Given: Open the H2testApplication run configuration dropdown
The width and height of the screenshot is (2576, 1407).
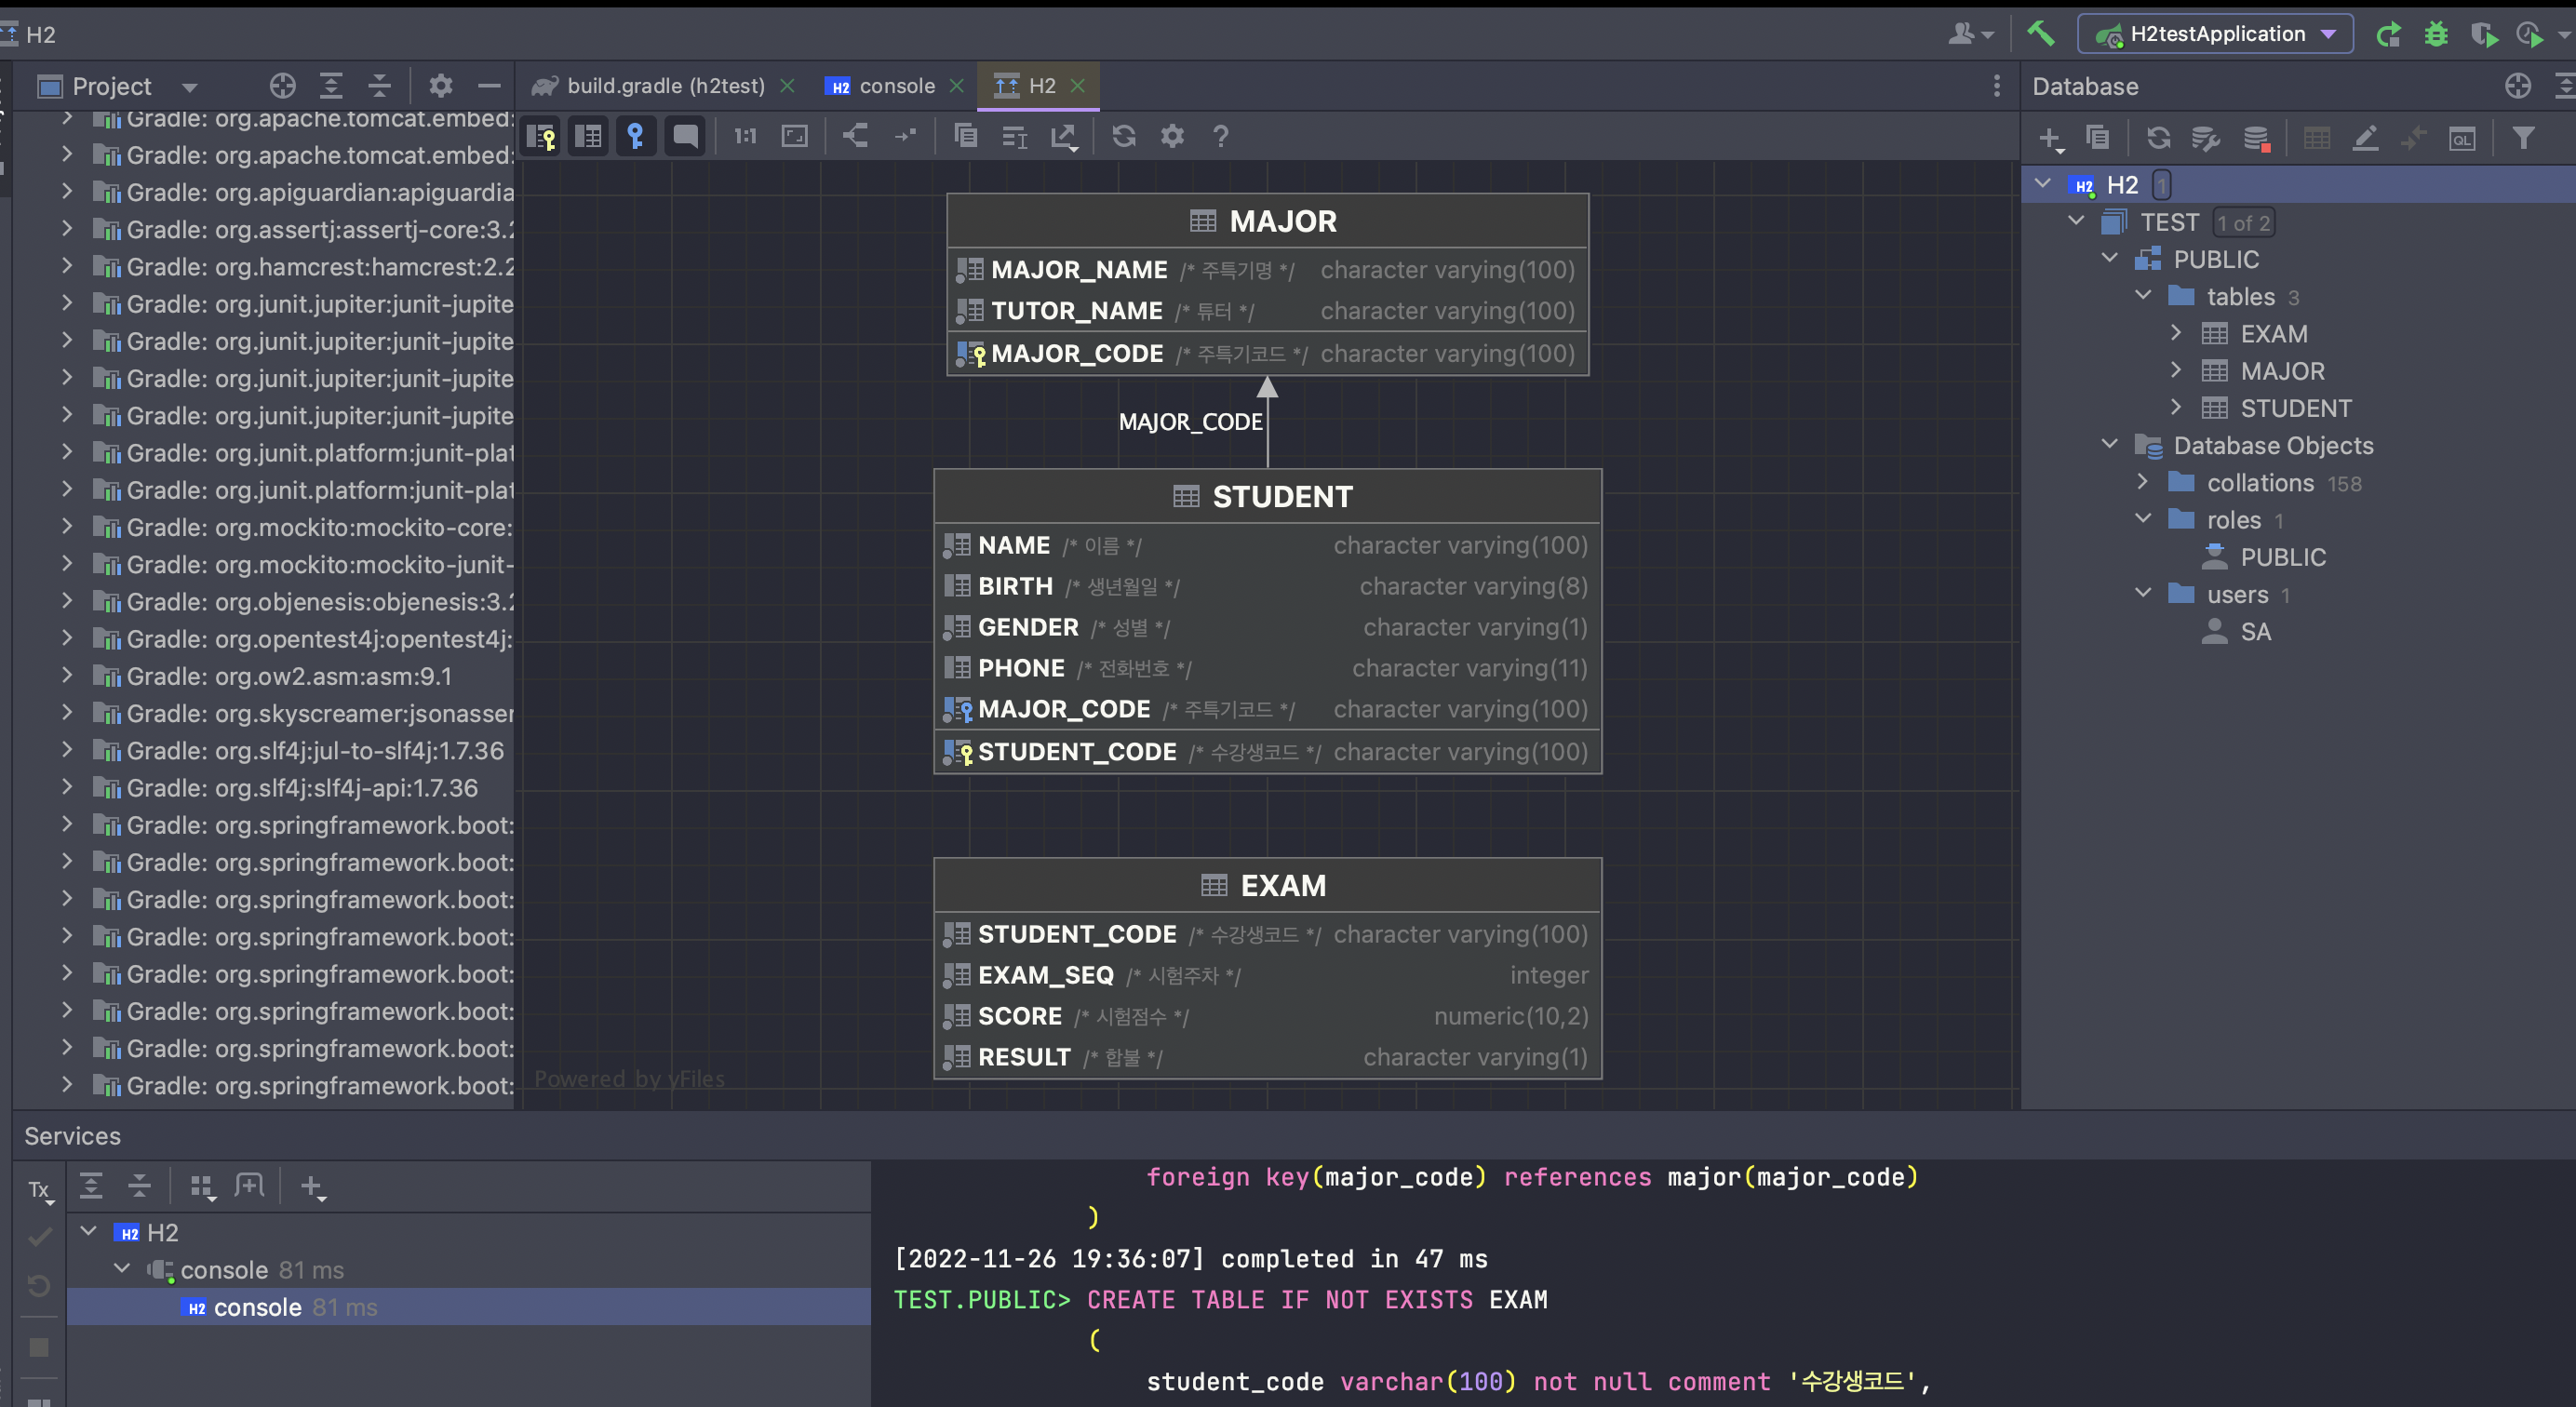Looking at the screenshot, I should pos(2215,35).
